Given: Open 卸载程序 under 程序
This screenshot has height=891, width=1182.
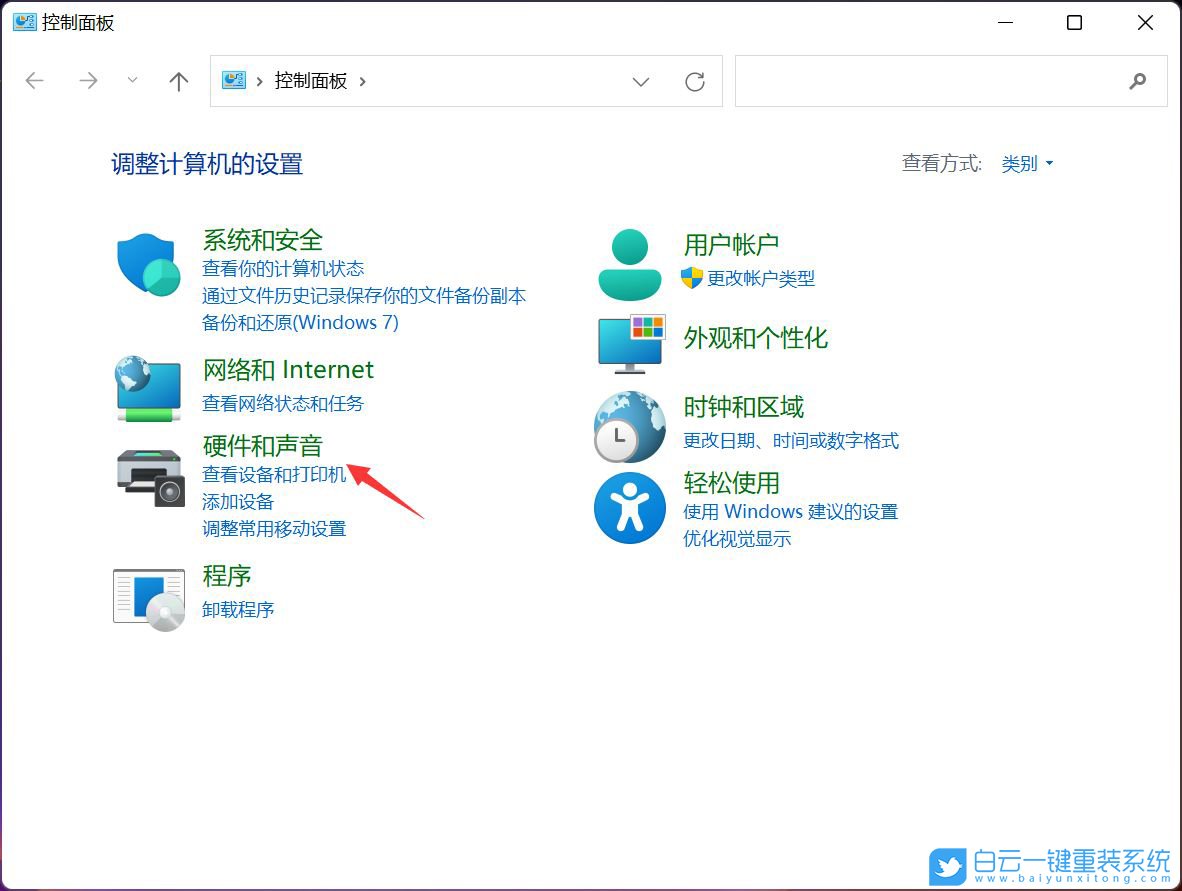Looking at the screenshot, I should [238, 609].
